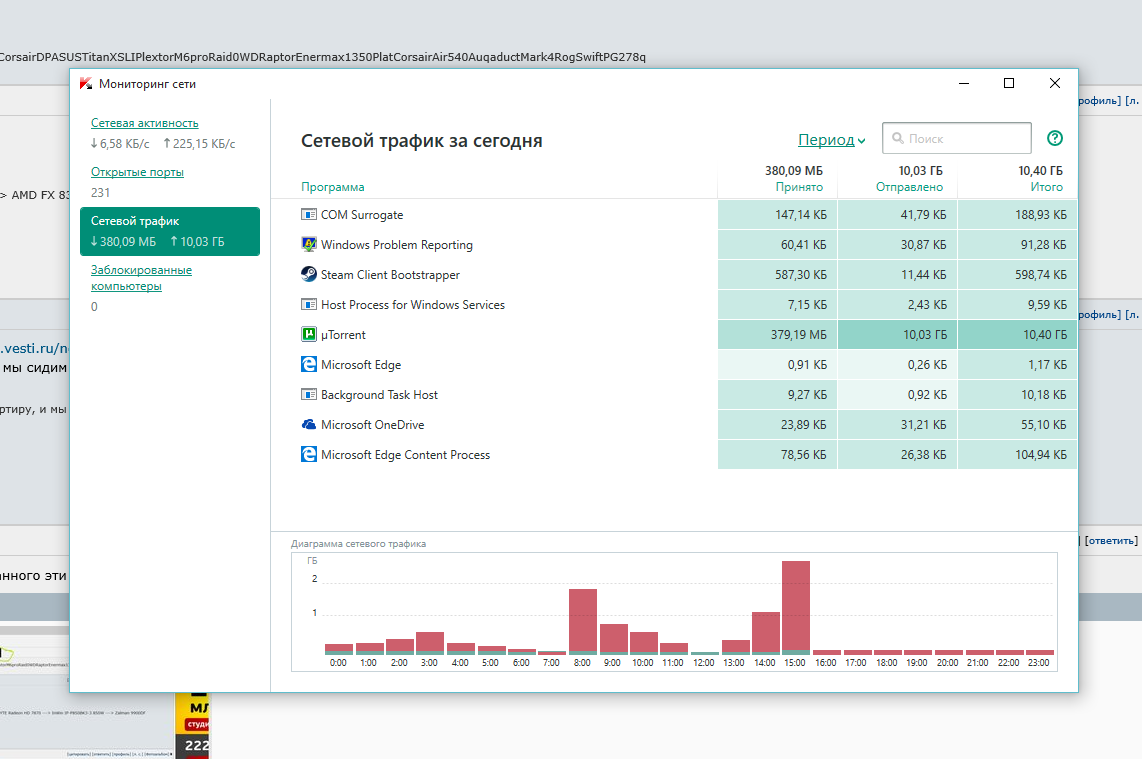Select the Сетевой трафик tab
The width and height of the screenshot is (1142, 759).
point(170,231)
